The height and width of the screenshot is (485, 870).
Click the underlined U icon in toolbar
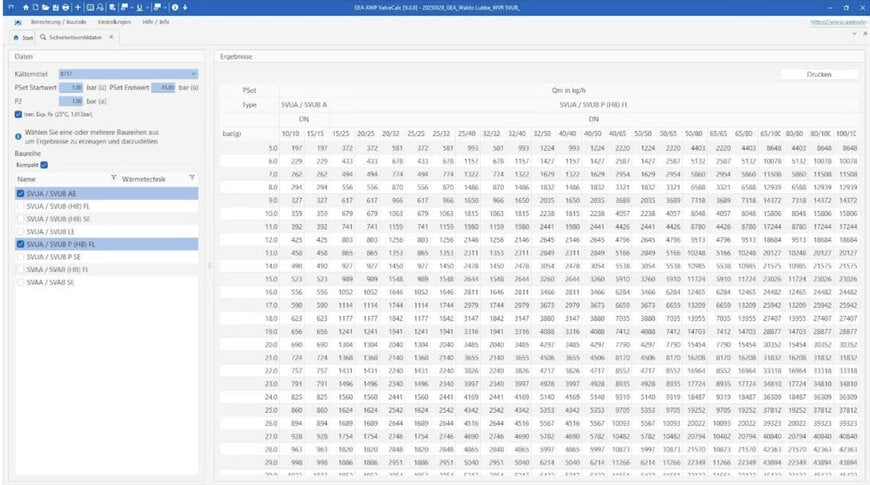click(x=139, y=8)
